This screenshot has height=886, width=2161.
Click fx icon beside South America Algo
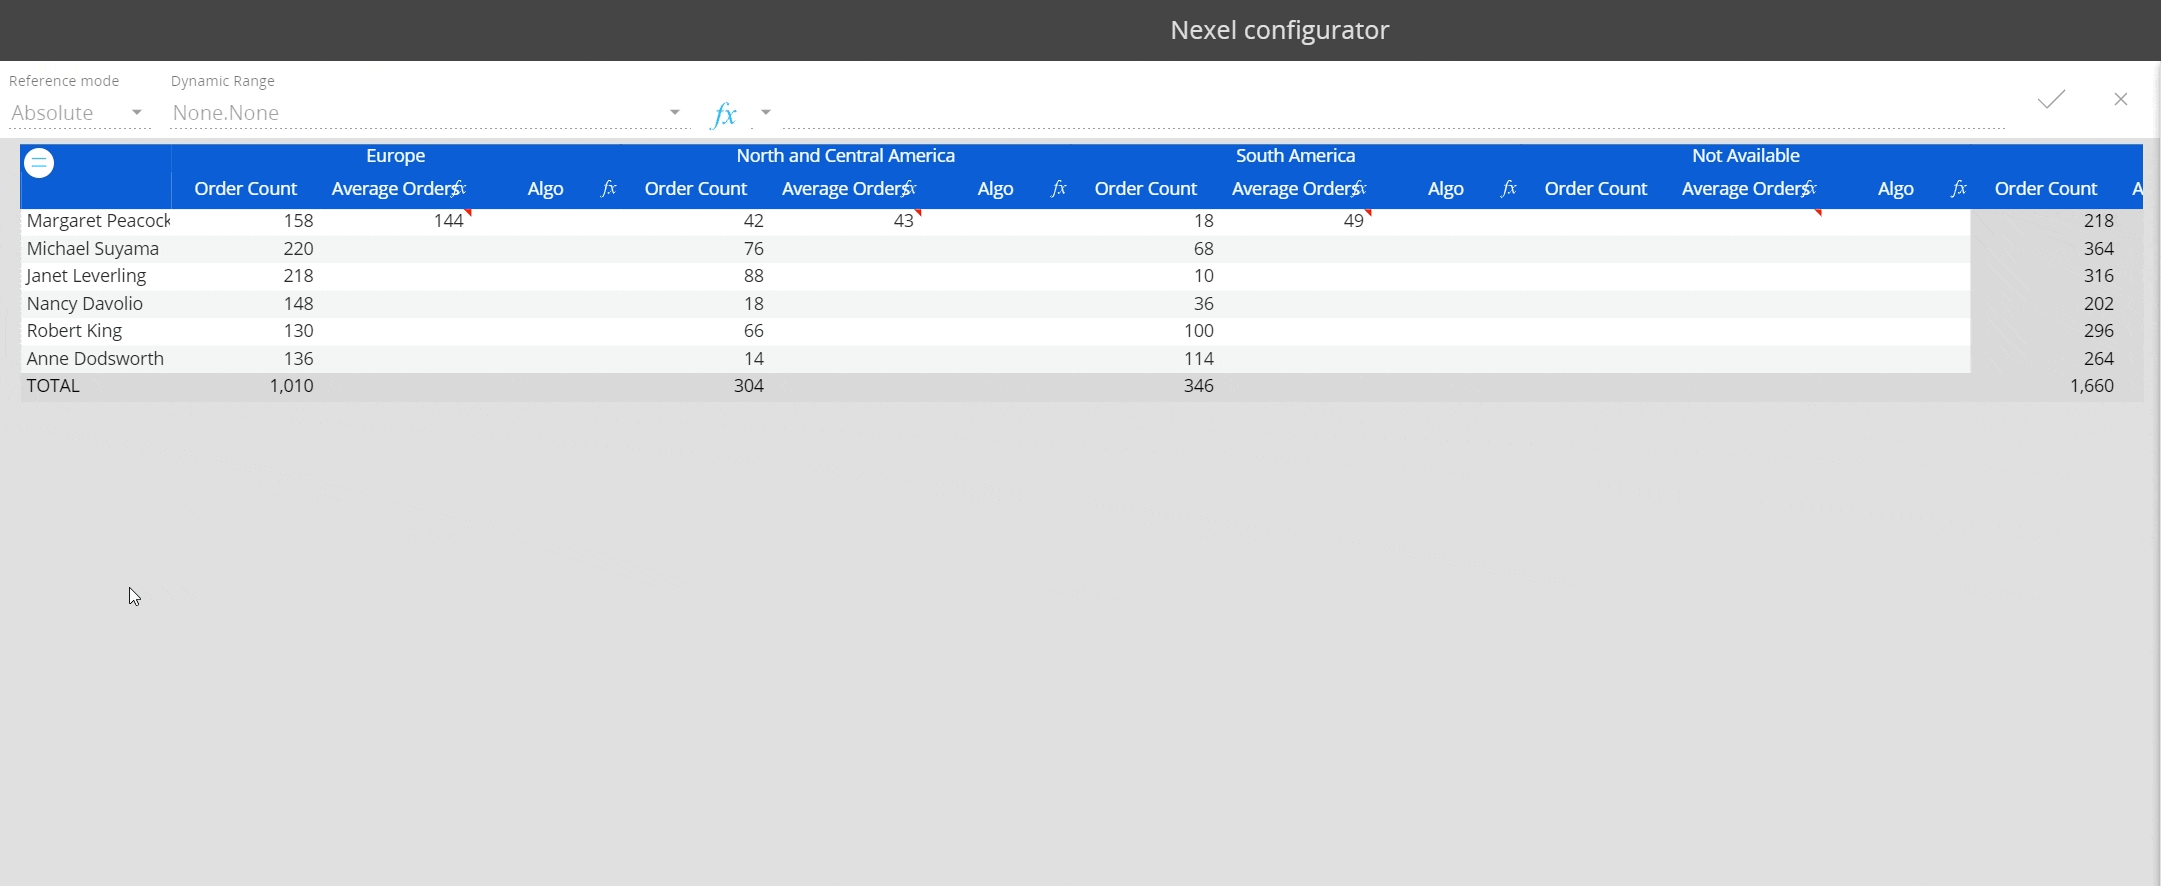point(1508,188)
